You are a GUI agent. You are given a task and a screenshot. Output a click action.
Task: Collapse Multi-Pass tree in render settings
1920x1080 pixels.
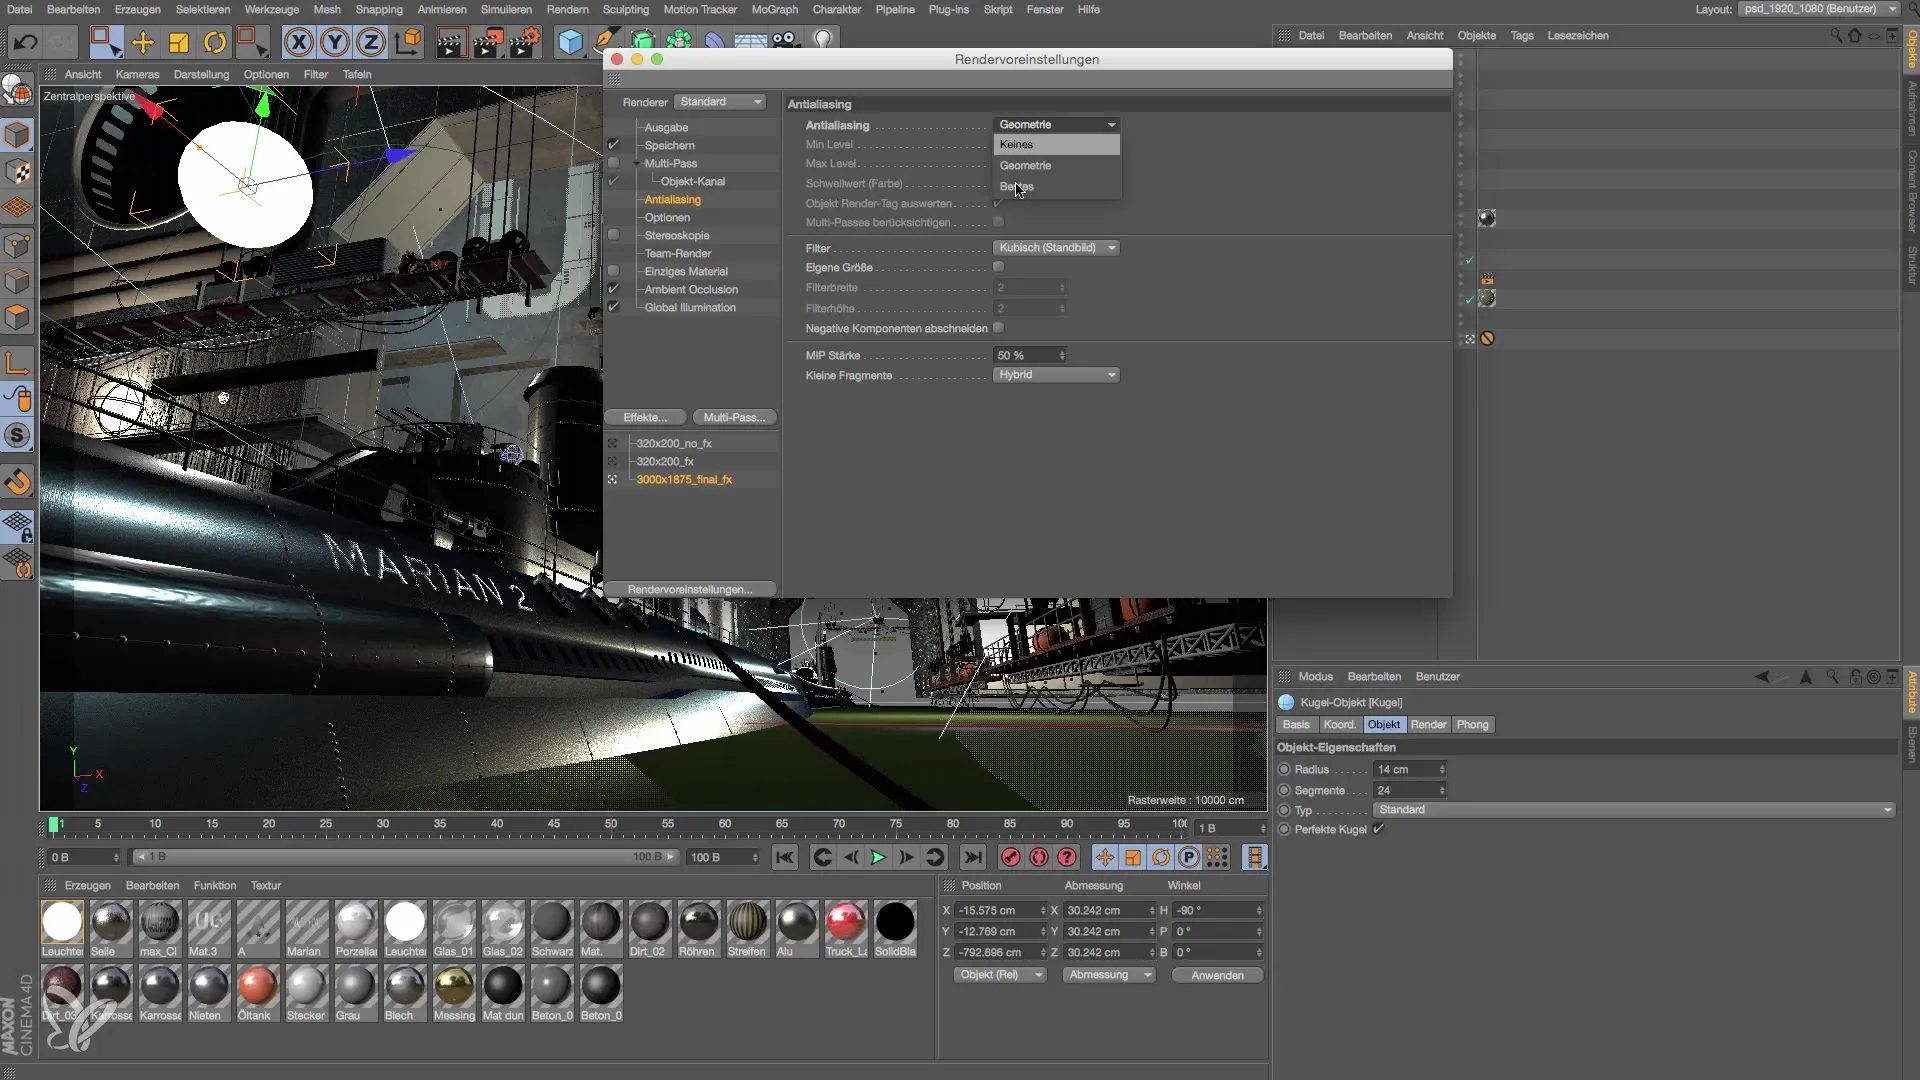(636, 163)
